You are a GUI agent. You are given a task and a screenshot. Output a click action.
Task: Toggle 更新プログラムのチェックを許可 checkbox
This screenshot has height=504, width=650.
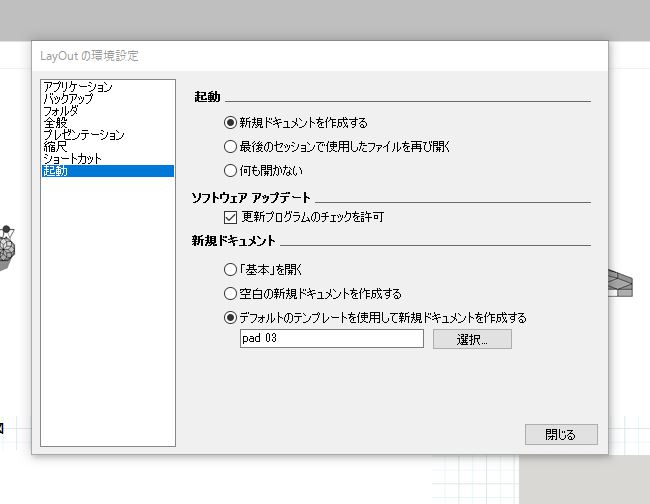(x=230, y=217)
